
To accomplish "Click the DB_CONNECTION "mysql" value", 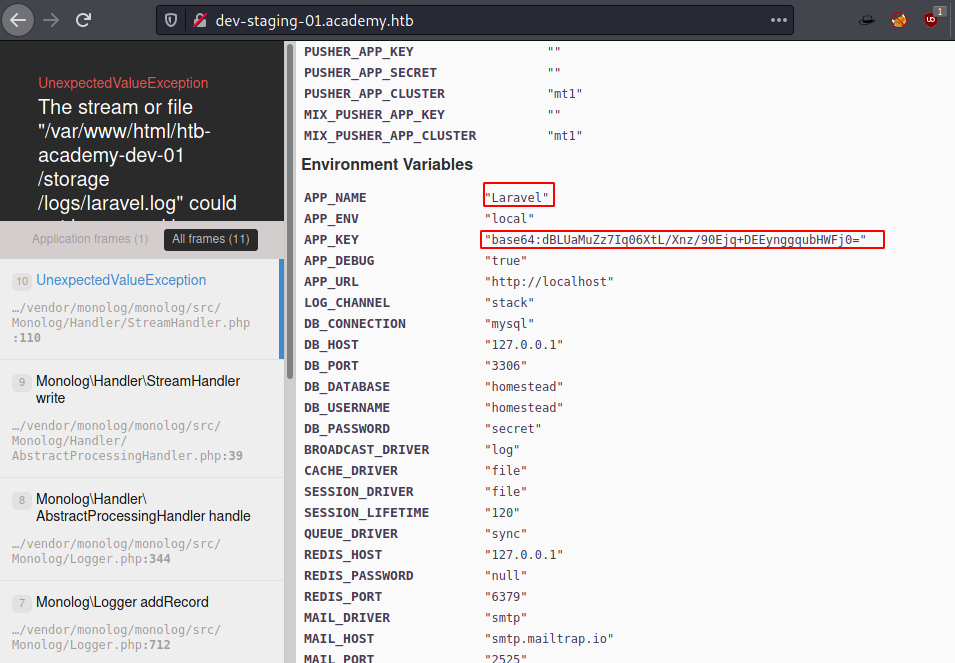I will (x=509, y=324).
